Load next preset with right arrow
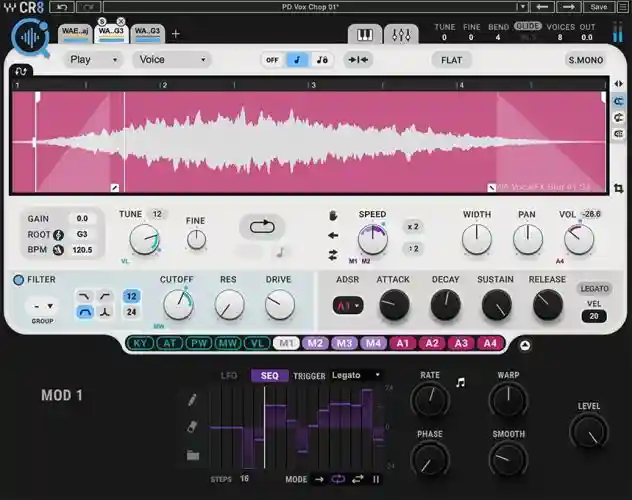Image resolution: width=632 pixels, height=500 pixels. (x=568, y=7)
